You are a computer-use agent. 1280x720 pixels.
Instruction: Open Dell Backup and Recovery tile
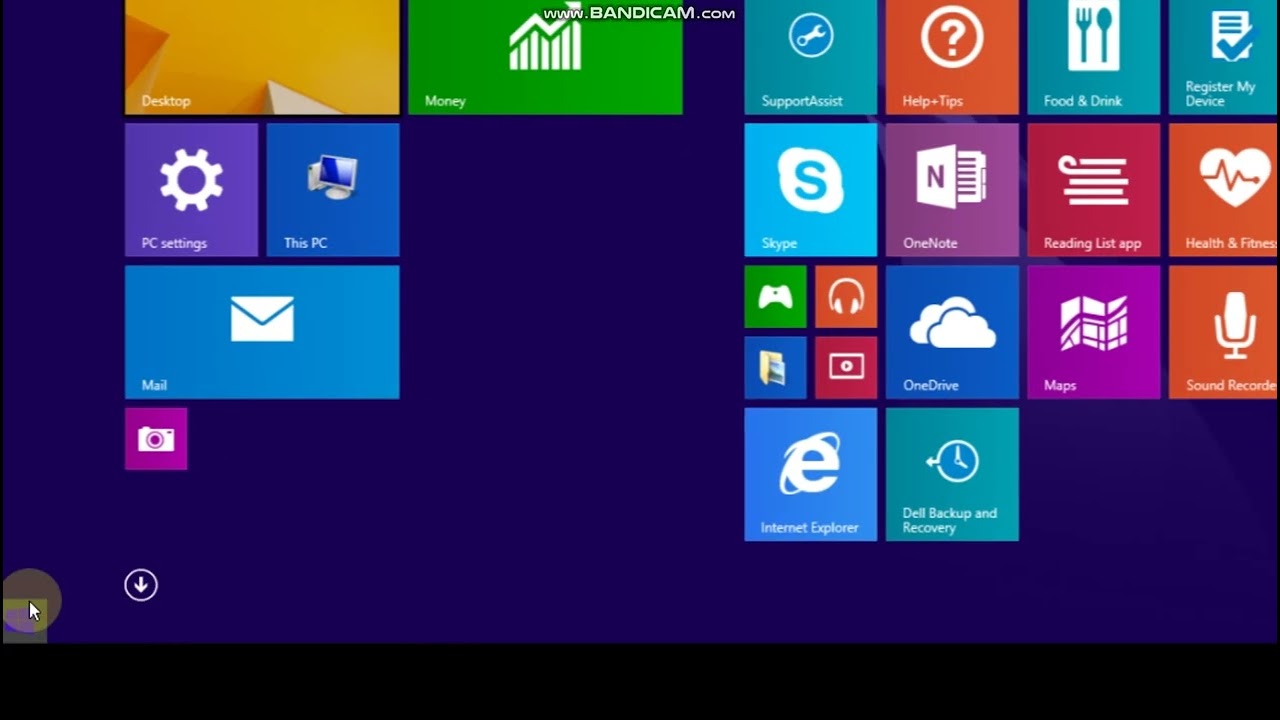952,474
